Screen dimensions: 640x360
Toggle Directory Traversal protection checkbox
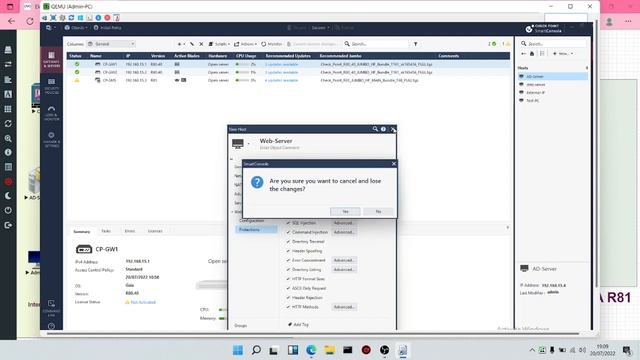[x=288, y=242]
